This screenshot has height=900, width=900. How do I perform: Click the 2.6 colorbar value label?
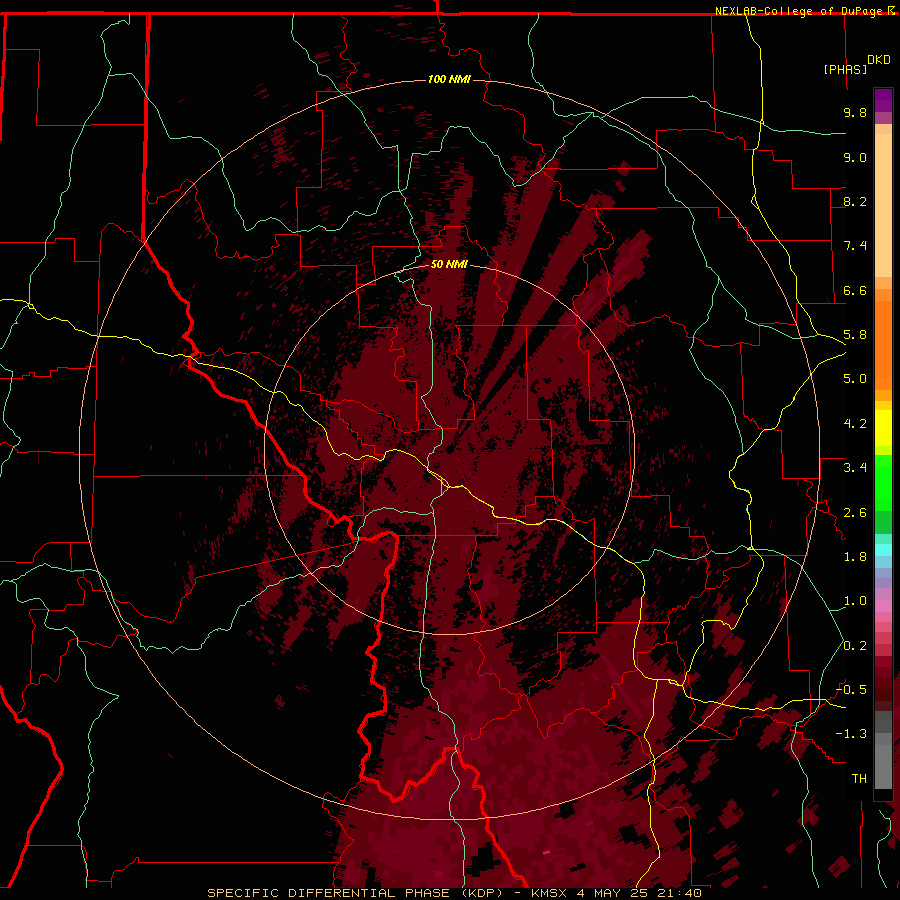click(x=855, y=513)
